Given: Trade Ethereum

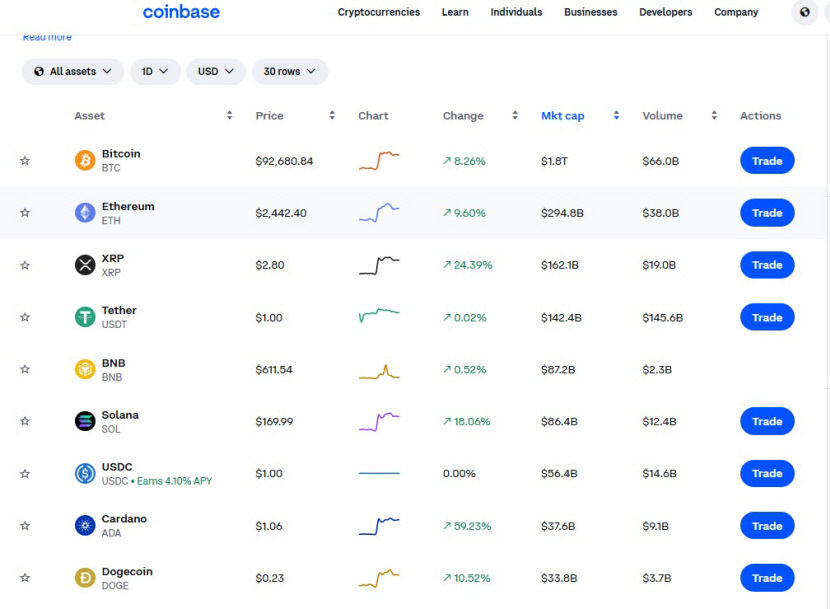Looking at the screenshot, I should coord(767,213).
